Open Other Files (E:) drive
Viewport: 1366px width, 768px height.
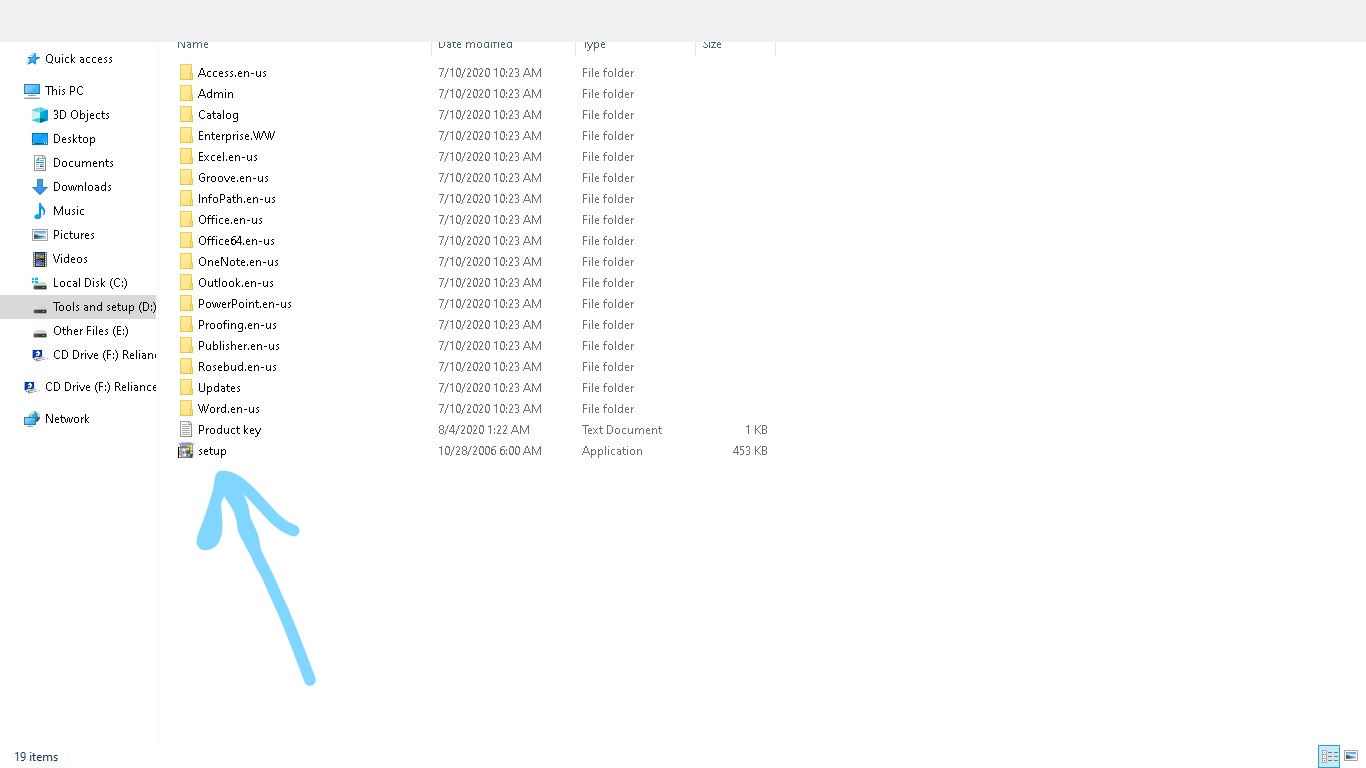[91, 331]
